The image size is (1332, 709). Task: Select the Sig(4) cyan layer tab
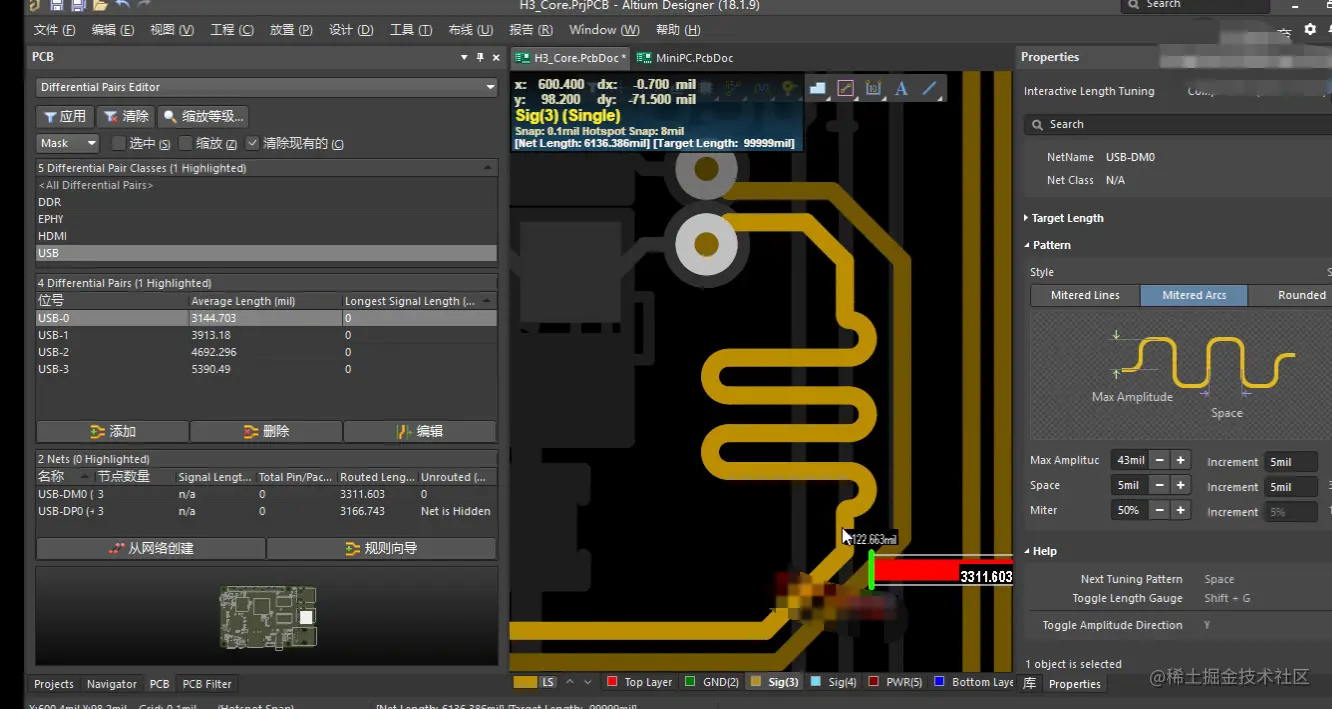pos(833,682)
